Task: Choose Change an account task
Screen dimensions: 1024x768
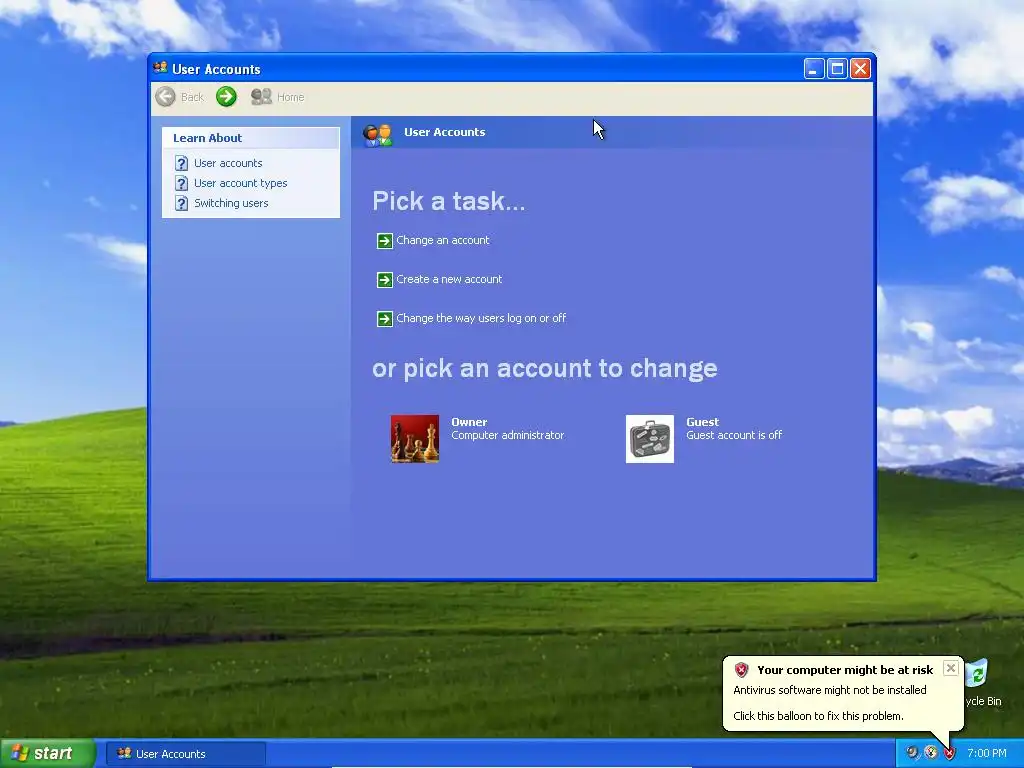Action: click(x=443, y=240)
